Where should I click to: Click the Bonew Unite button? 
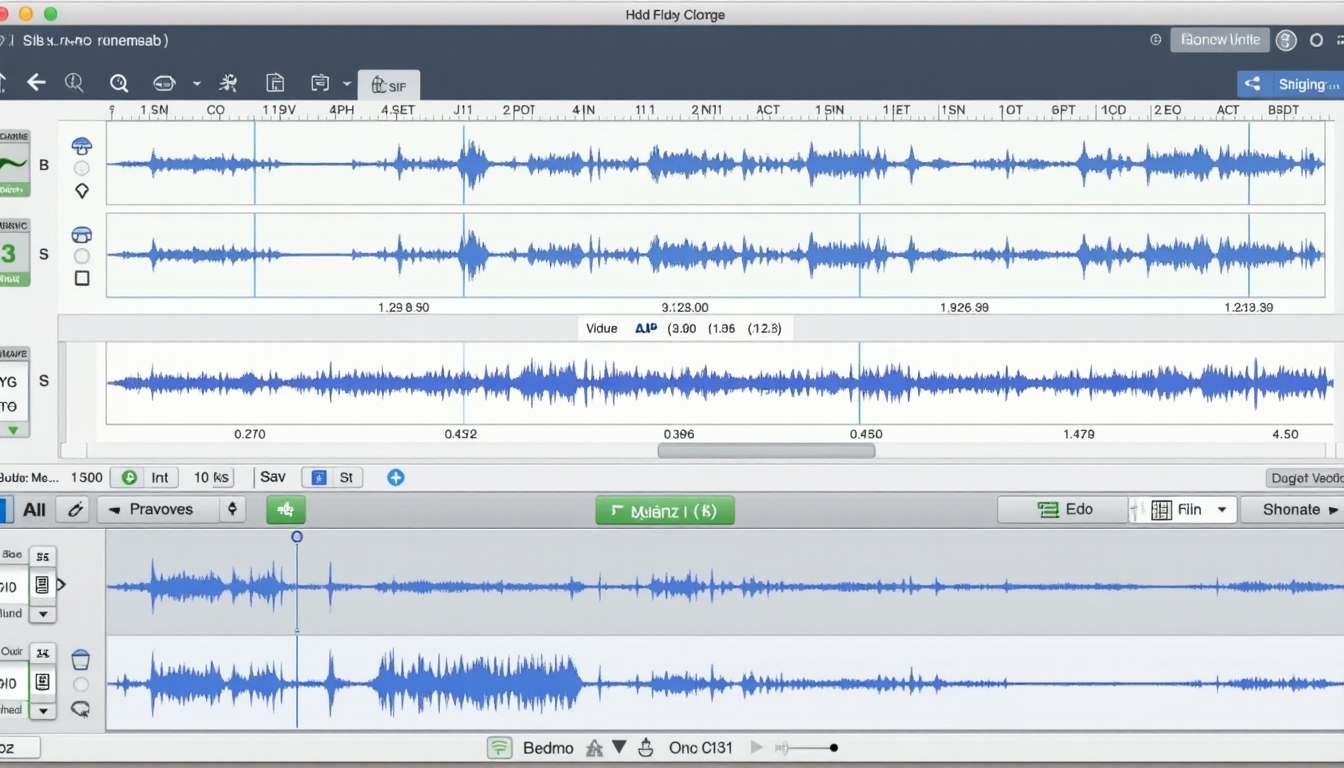tap(1220, 40)
